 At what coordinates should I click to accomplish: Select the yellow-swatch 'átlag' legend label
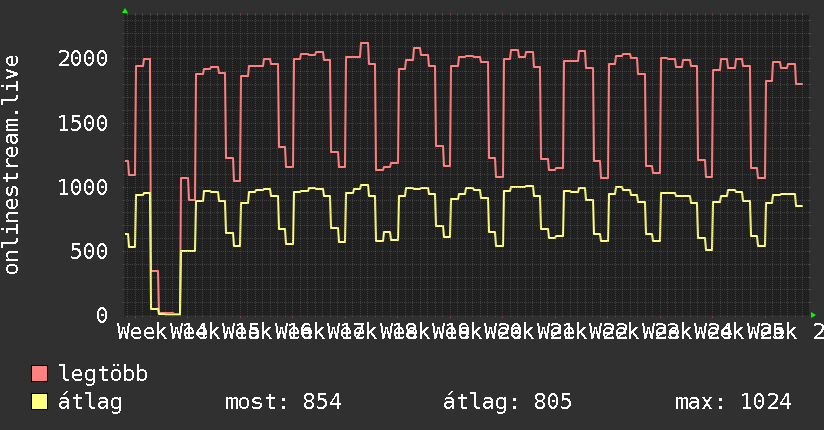point(90,402)
